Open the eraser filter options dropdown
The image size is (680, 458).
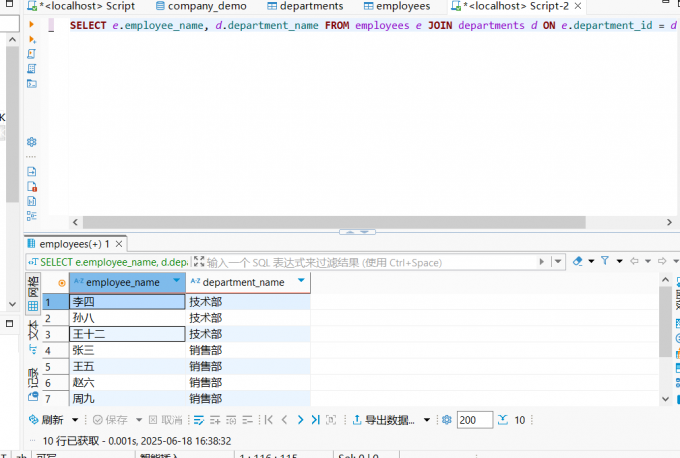pyautogui.click(x=591, y=261)
